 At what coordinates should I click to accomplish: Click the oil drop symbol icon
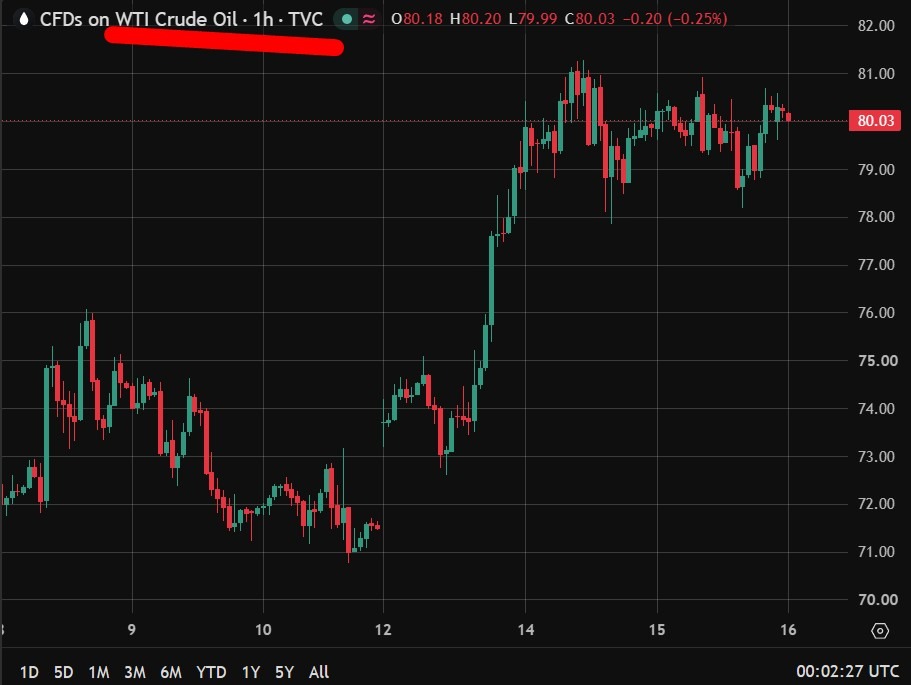(24, 19)
